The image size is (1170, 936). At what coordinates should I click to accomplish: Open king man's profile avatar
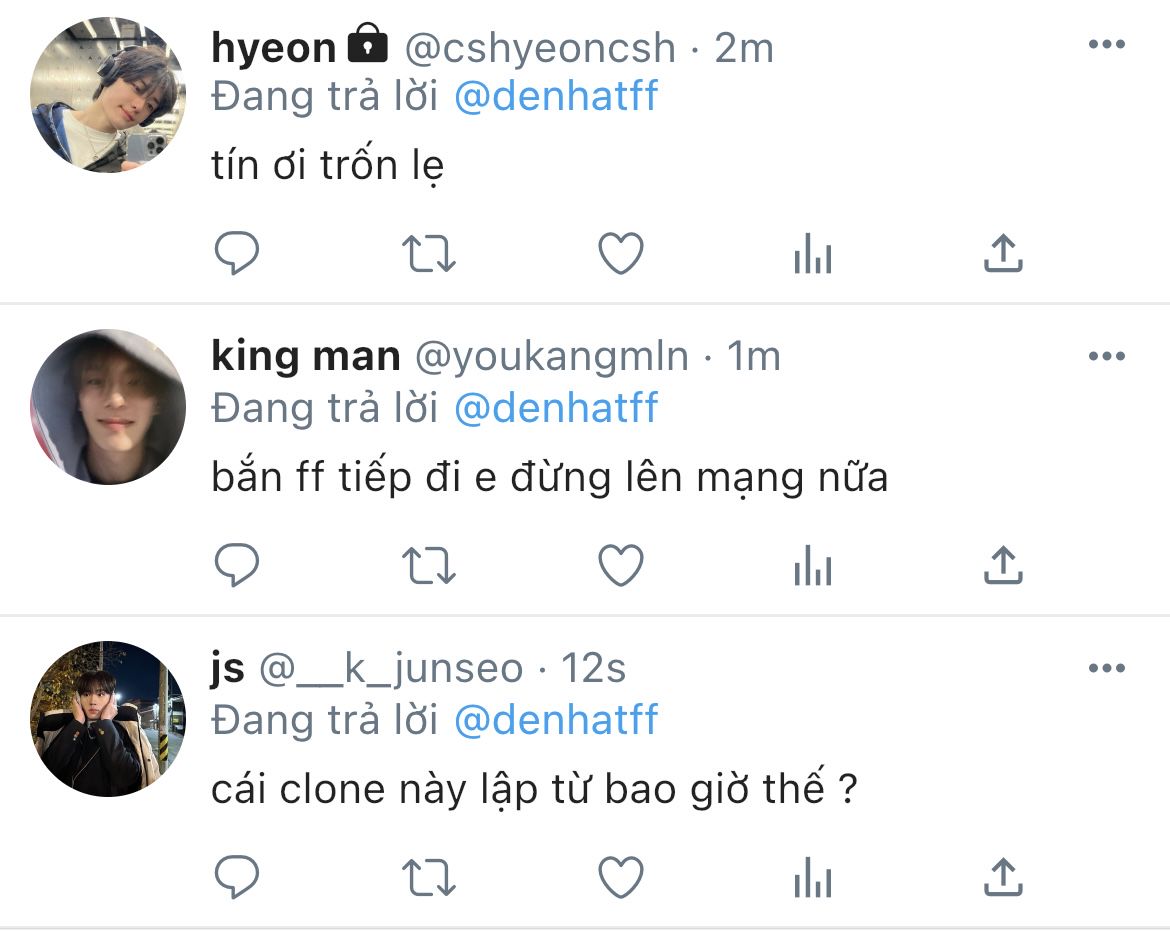(x=108, y=407)
